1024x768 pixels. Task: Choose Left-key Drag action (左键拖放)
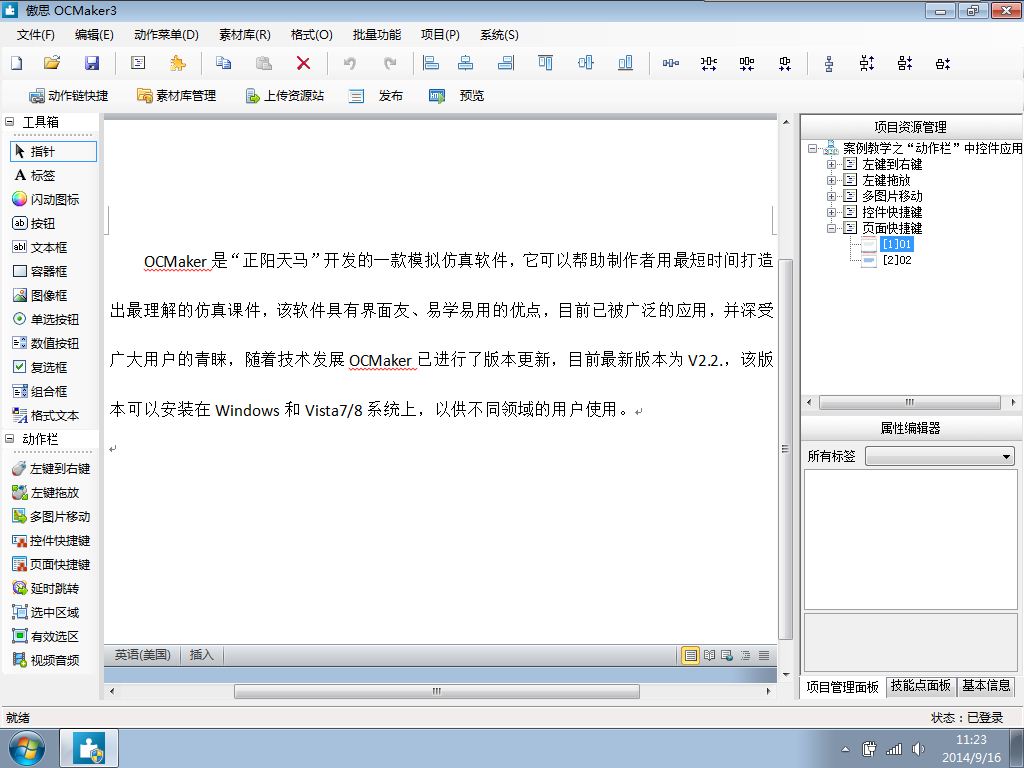[x=46, y=492]
